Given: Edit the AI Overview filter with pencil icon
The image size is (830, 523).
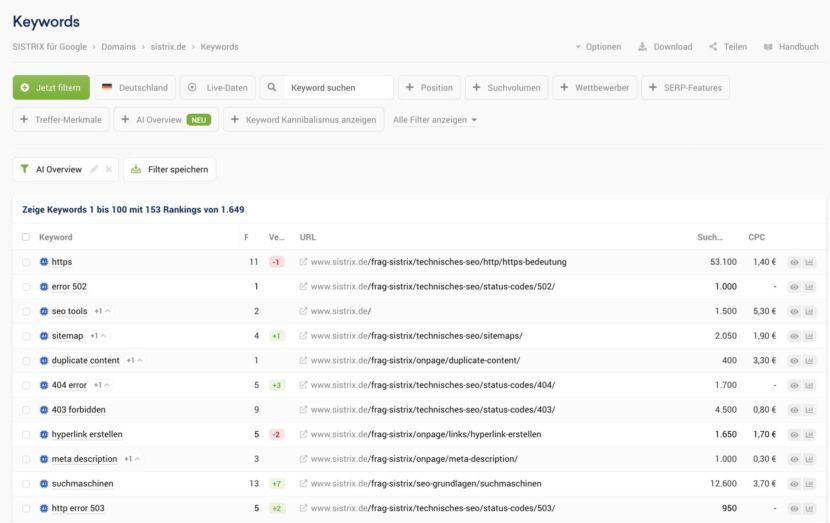Looking at the screenshot, I should 94,169.
